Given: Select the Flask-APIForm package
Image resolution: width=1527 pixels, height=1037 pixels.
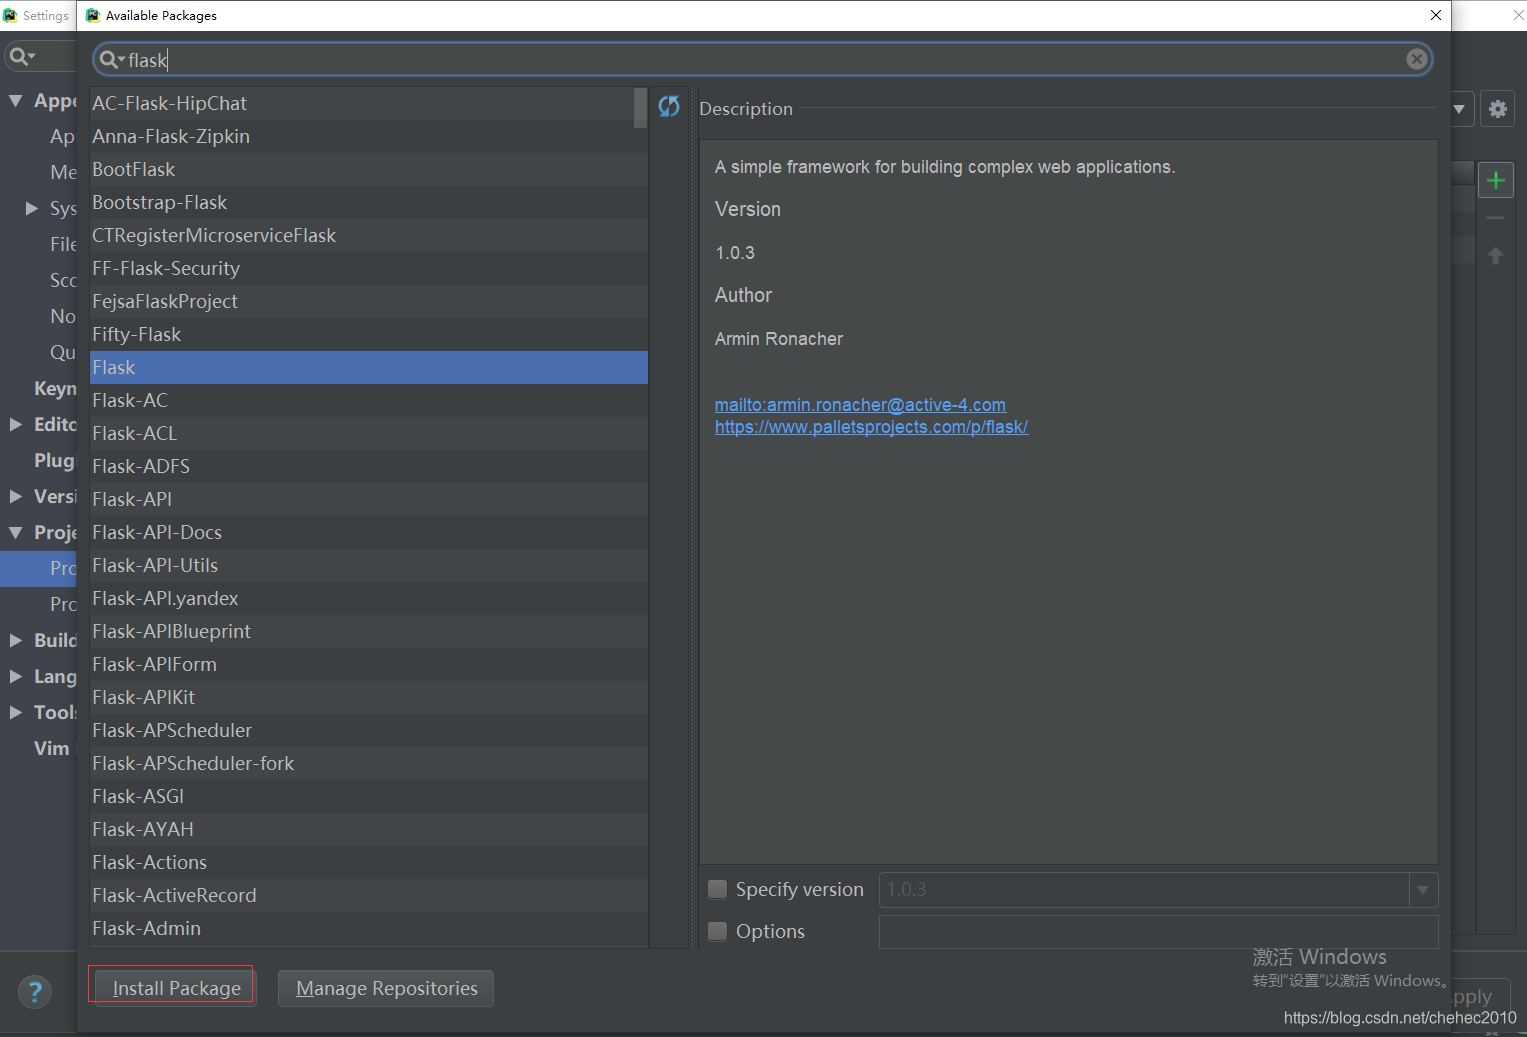Looking at the screenshot, I should click(x=369, y=664).
